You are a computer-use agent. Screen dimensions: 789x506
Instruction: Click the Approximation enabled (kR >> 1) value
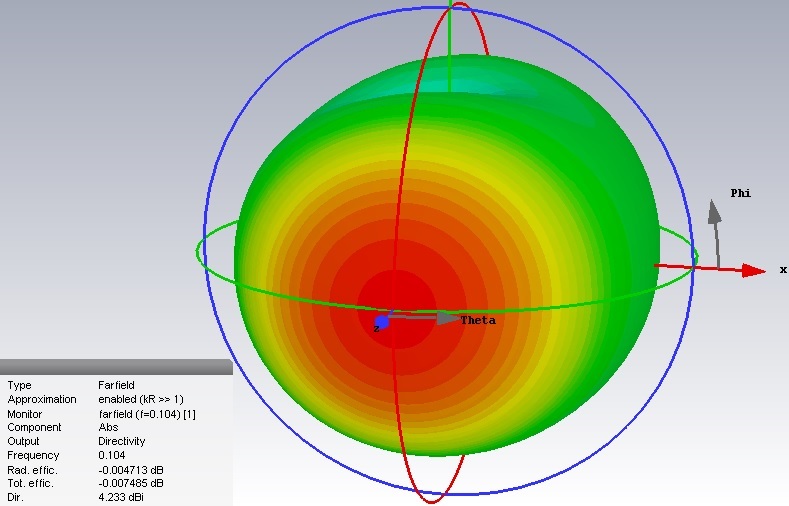(140, 399)
